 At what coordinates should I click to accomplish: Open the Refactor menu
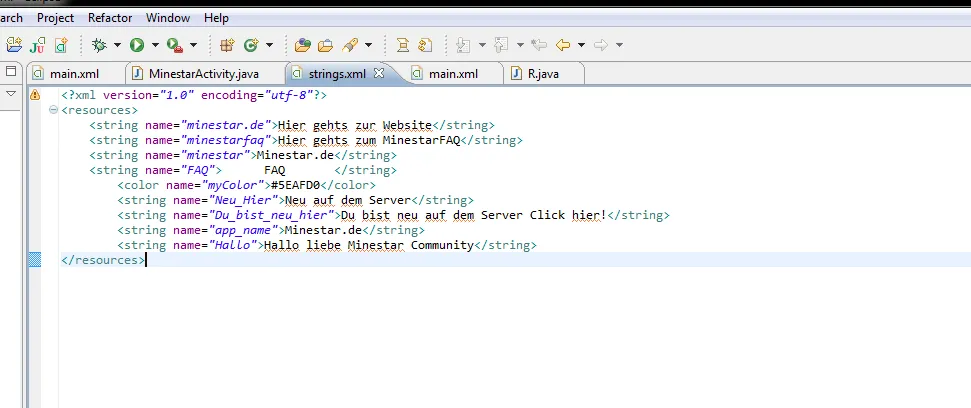coord(110,18)
